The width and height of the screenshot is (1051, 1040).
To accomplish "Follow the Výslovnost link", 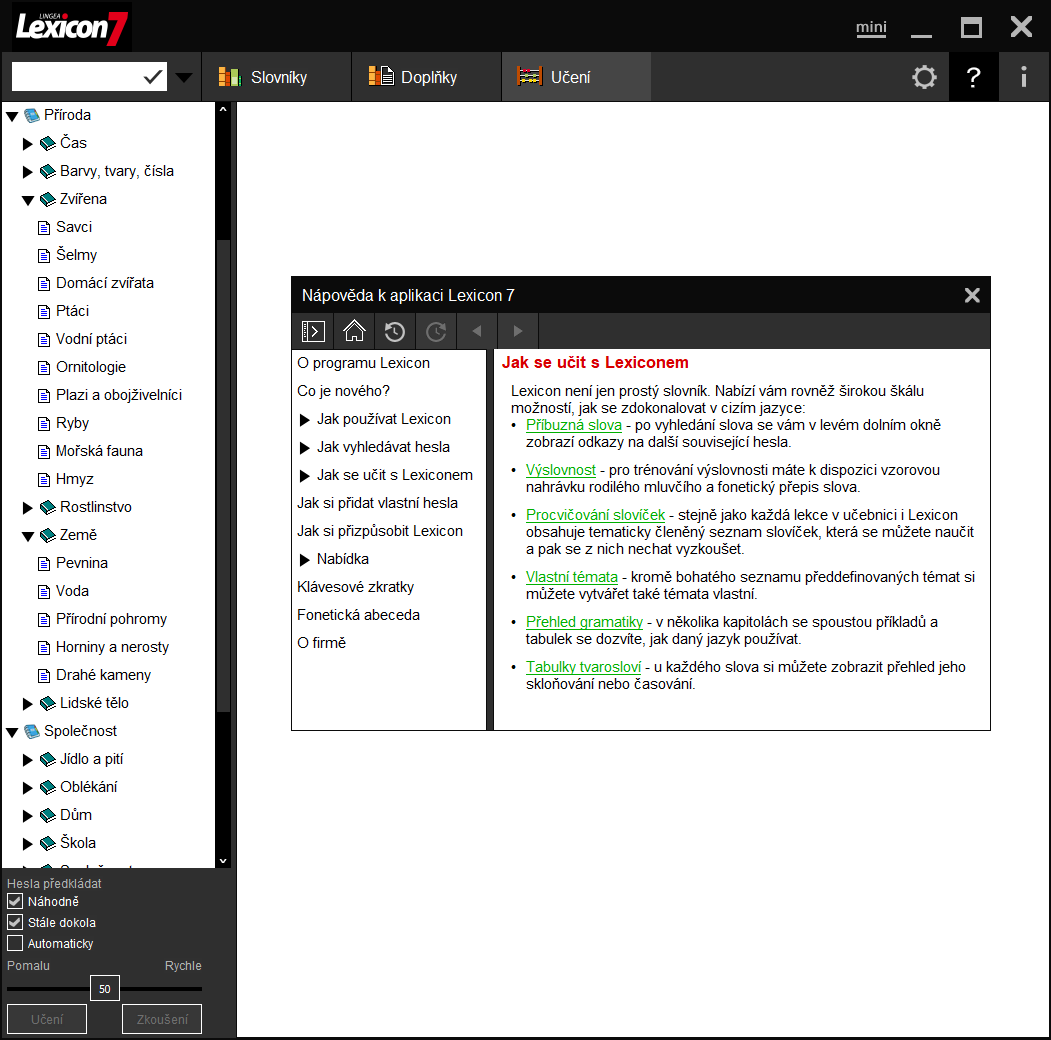I will pos(560,470).
